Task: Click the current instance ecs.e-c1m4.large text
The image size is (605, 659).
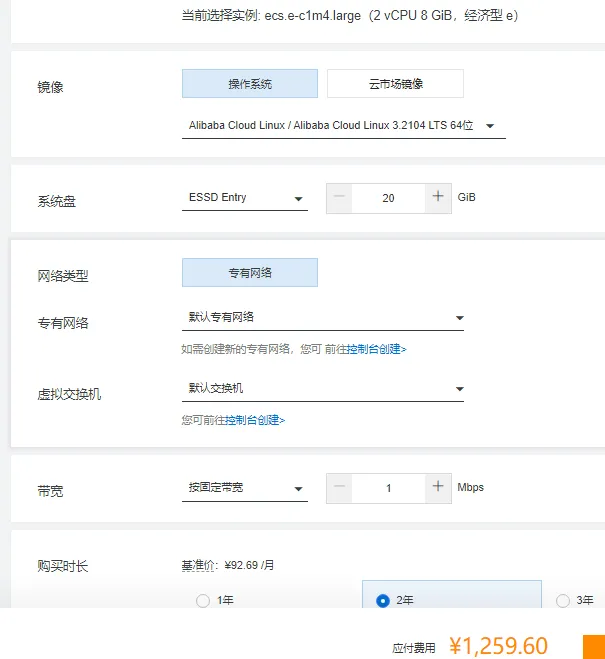Action: [x=350, y=16]
